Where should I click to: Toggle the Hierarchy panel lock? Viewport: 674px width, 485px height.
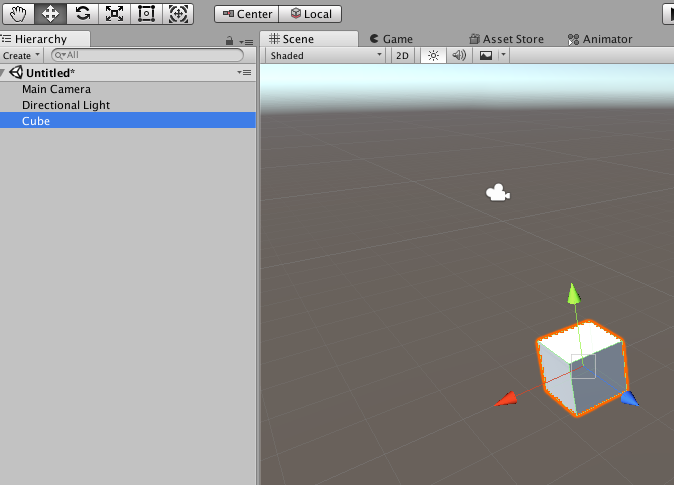coord(229,41)
